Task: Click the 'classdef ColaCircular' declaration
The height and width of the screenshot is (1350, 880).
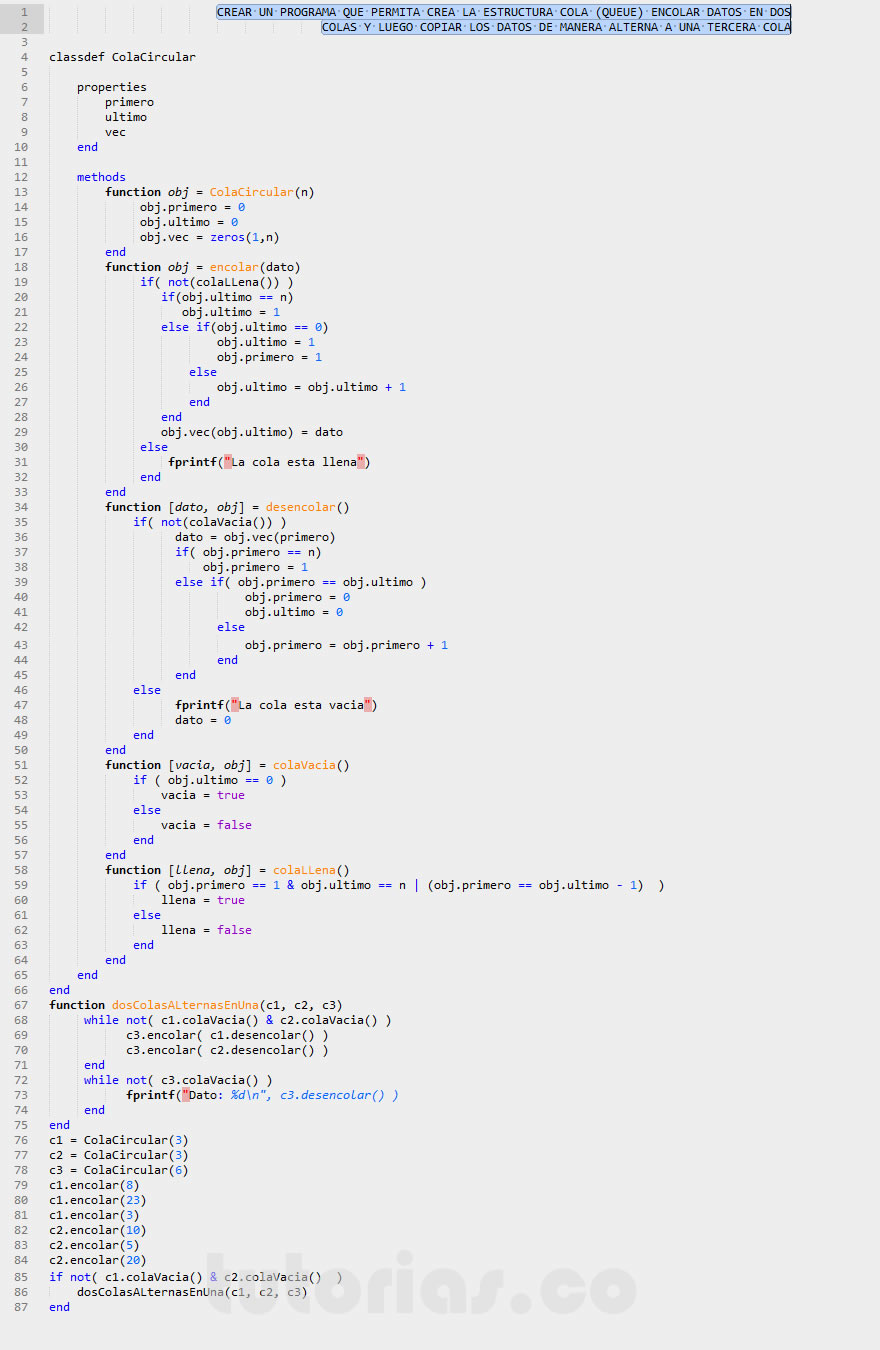Action: click(x=122, y=57)
